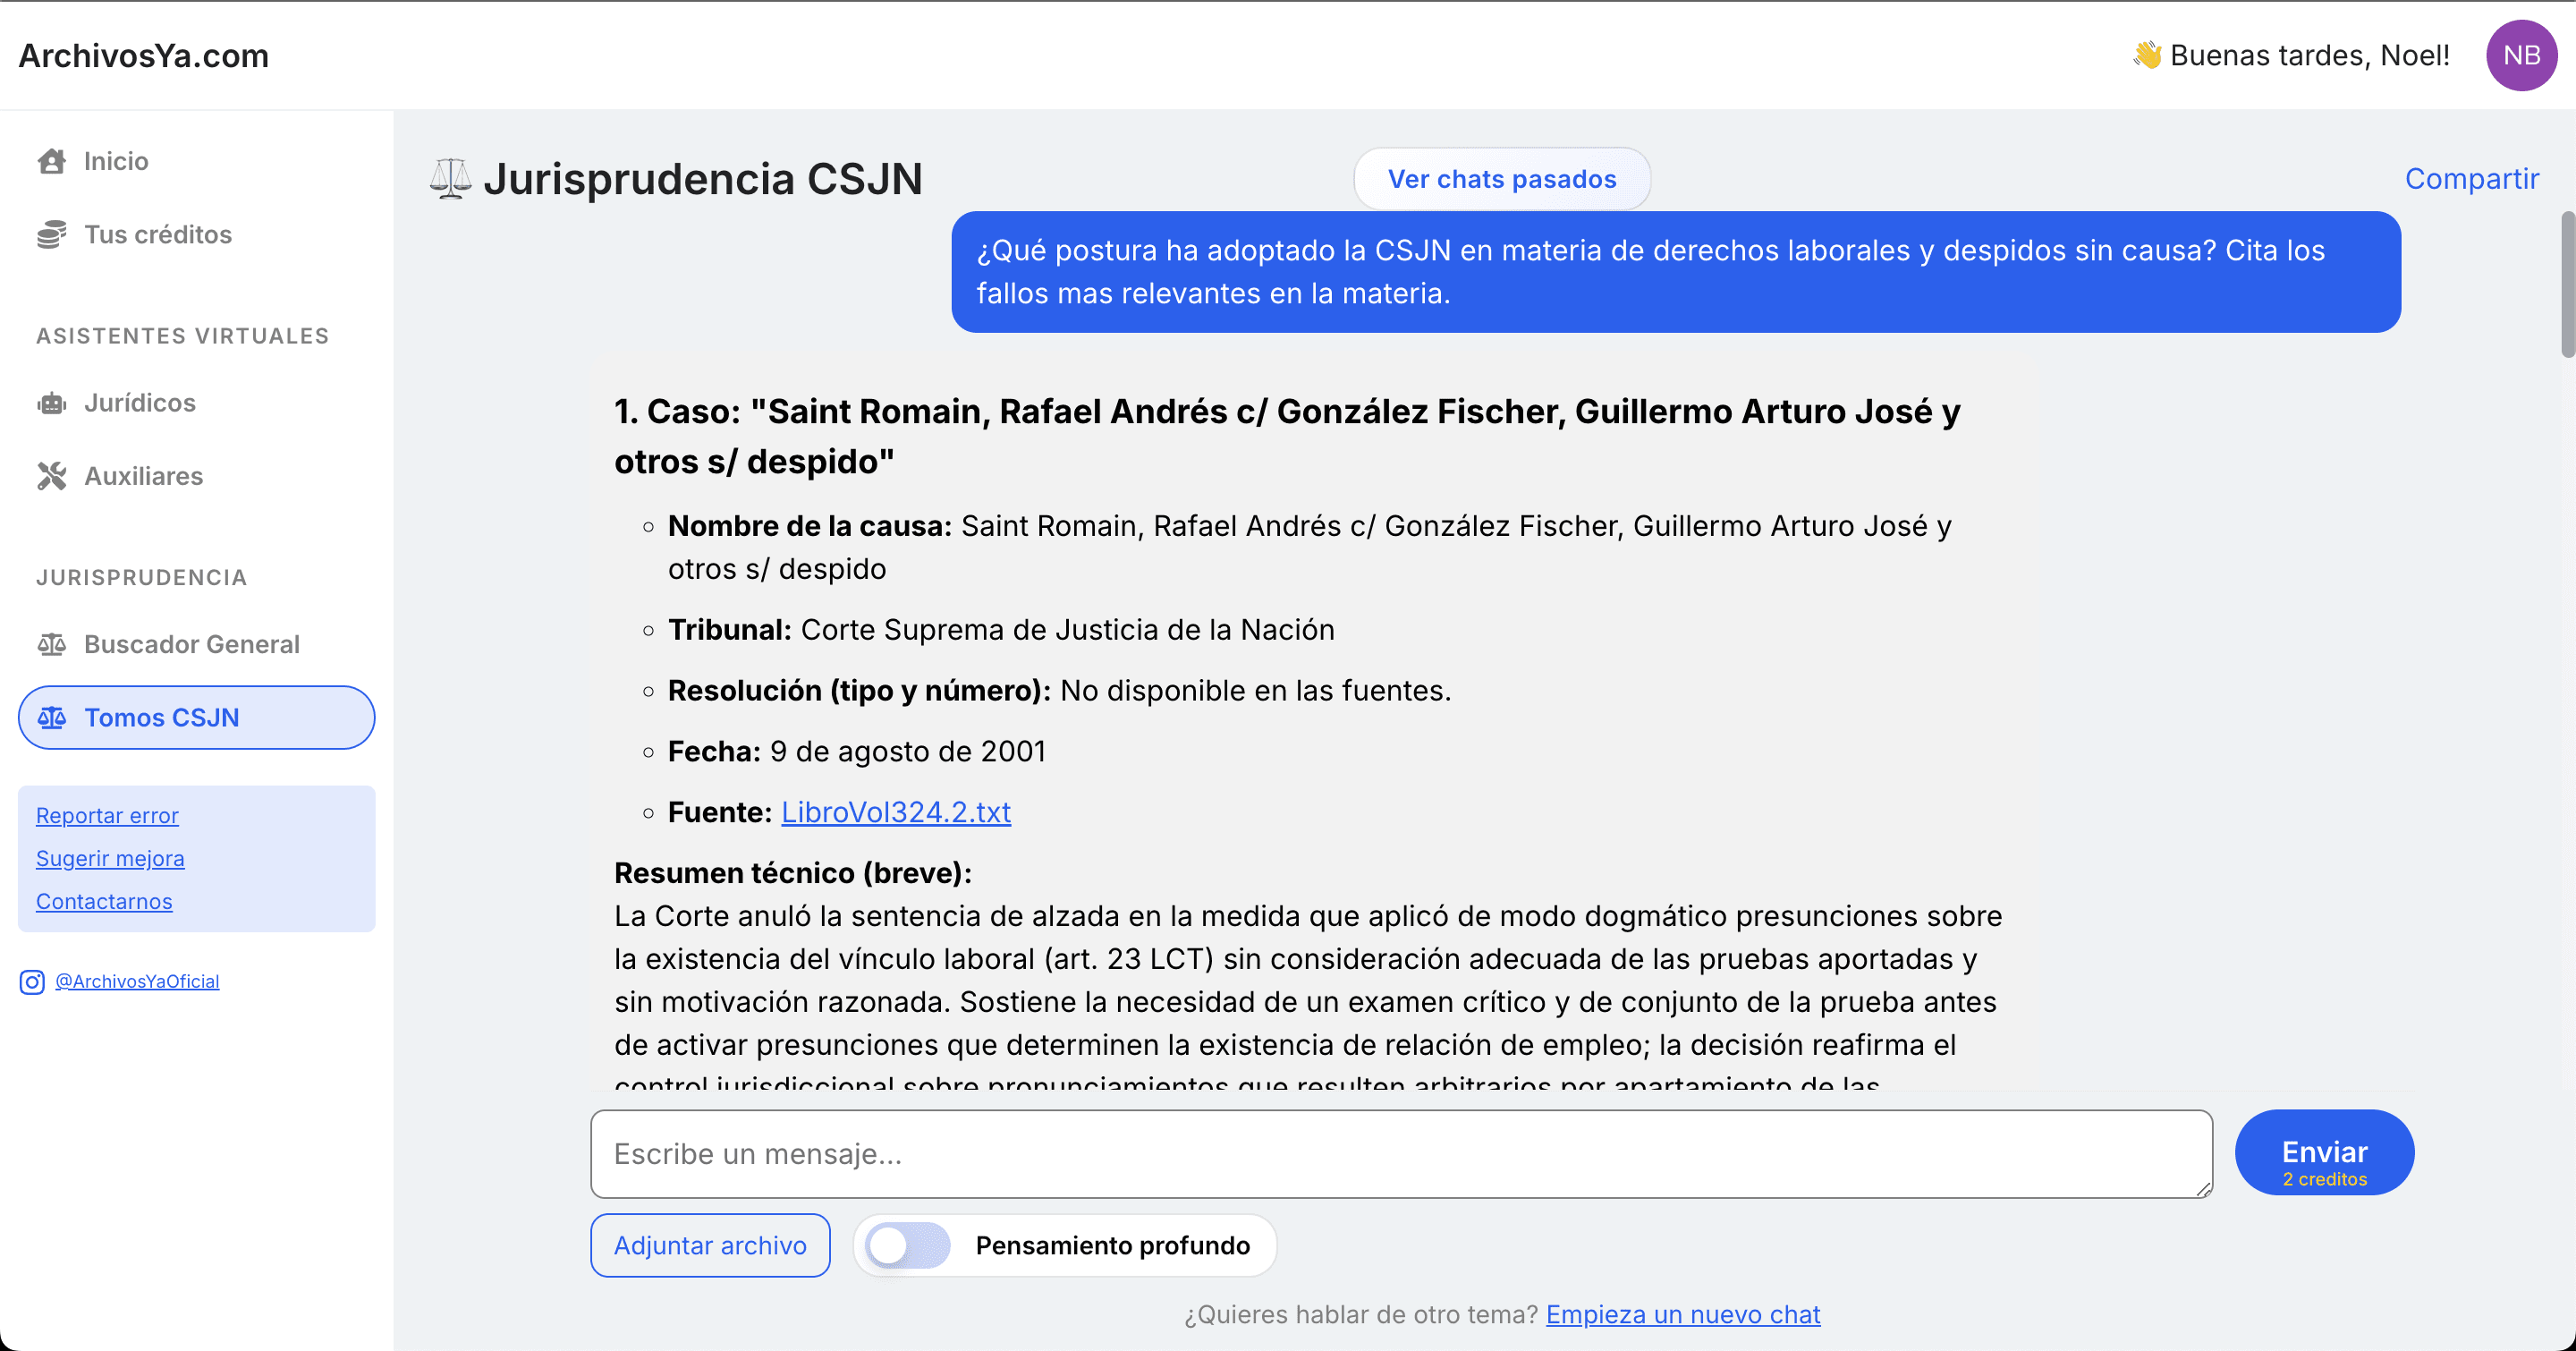
Task: Open the Instagram icon in the sidebar
Action: [x=31, y=982]
